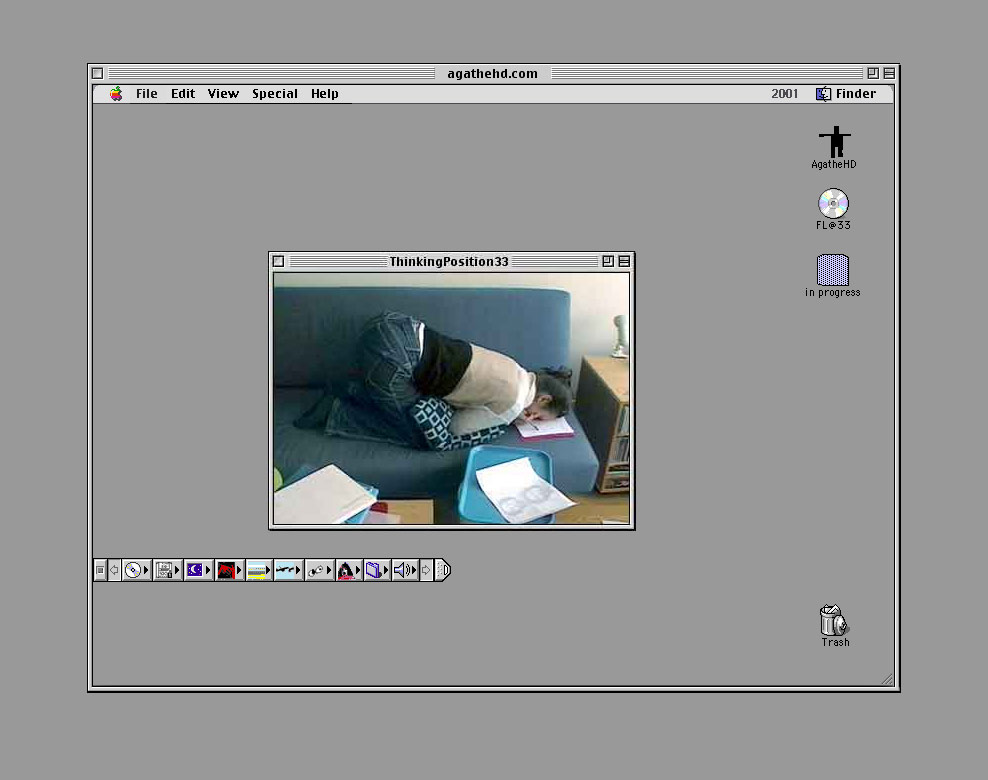Open the red and black picture module
The width and height of the screenshot is (988, 780).
tap(229, 570)
